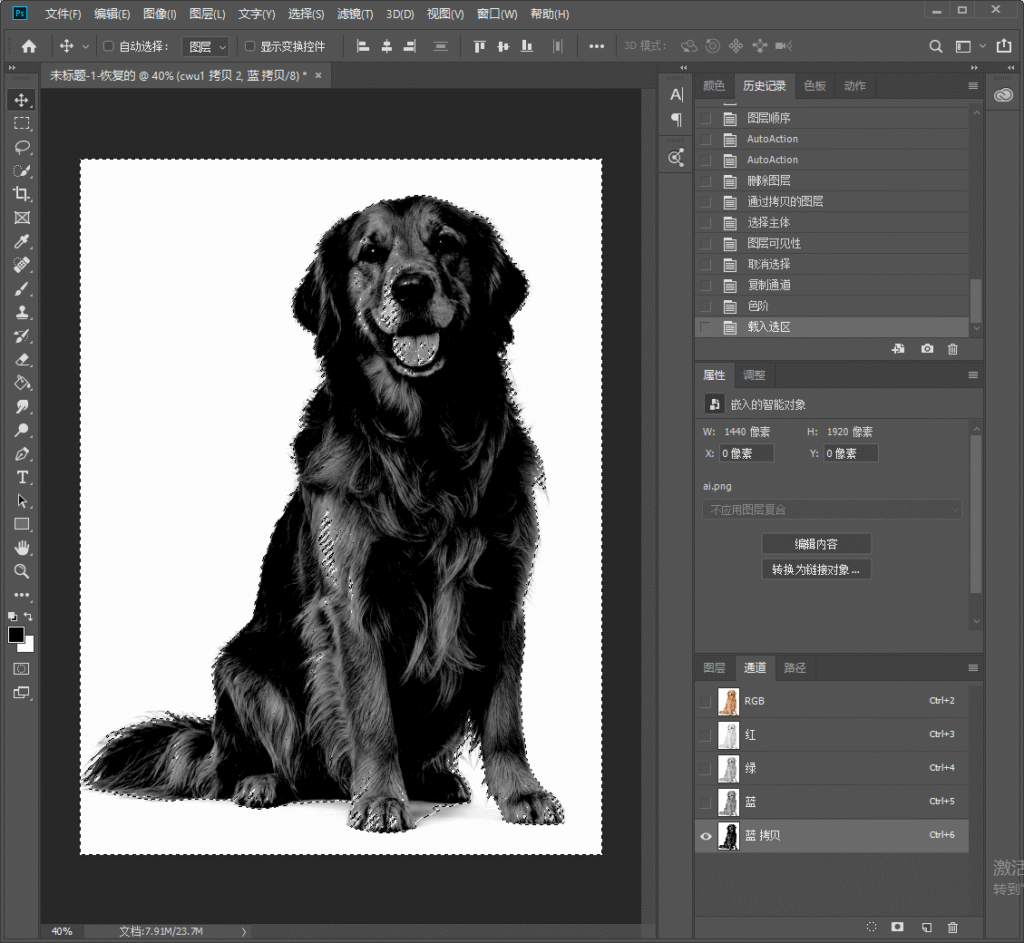Delete current history state trash icon
The image size is (1024, 943).
tap(953, 349)
